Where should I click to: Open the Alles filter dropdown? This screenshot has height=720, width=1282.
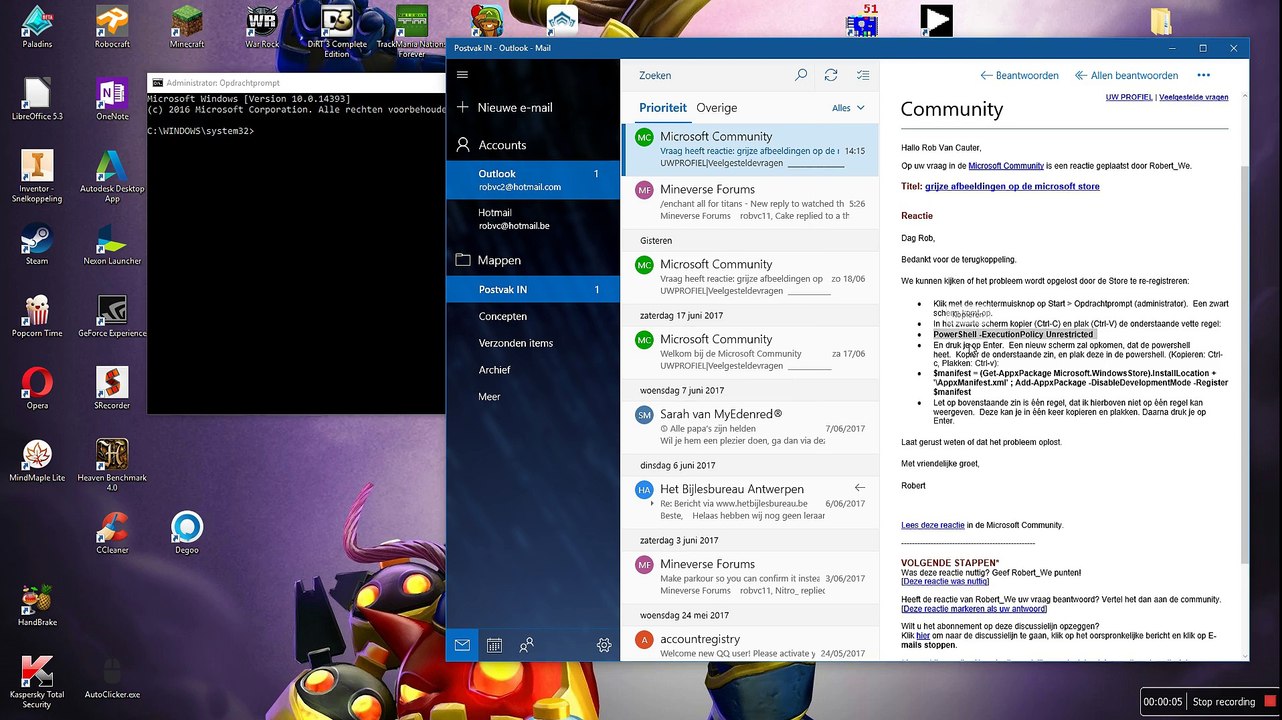point(848,108)
